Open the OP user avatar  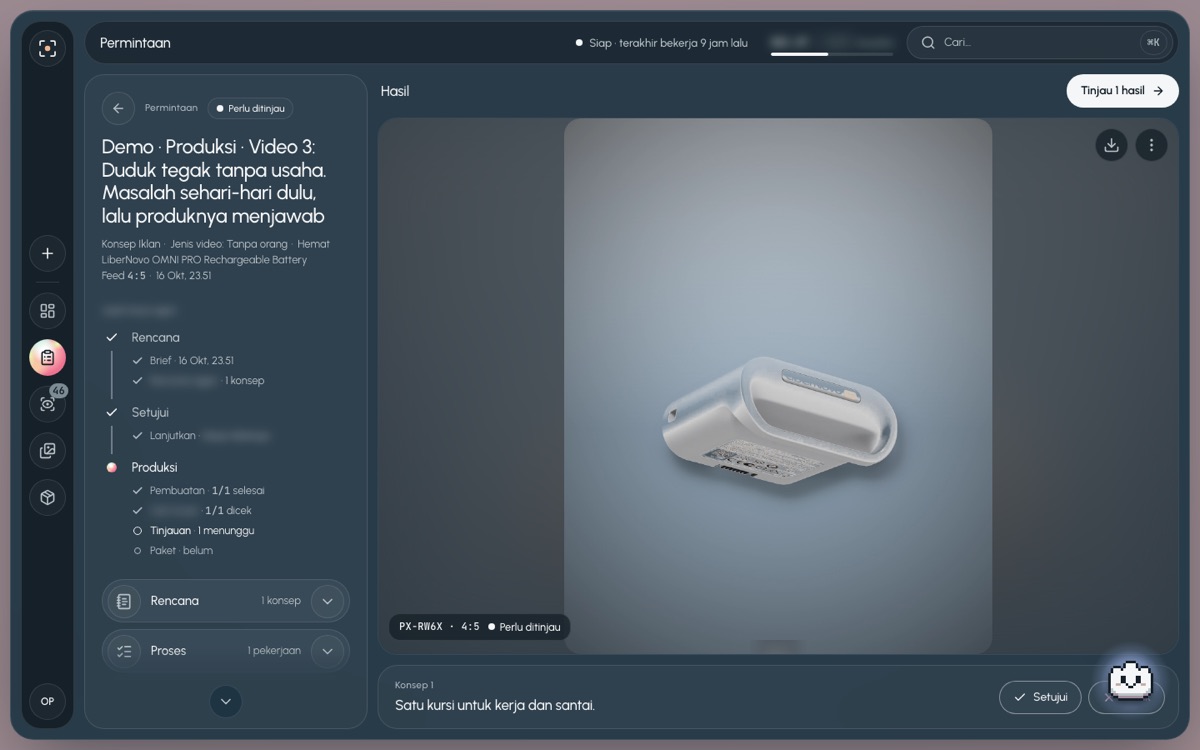tap(47, 701)
